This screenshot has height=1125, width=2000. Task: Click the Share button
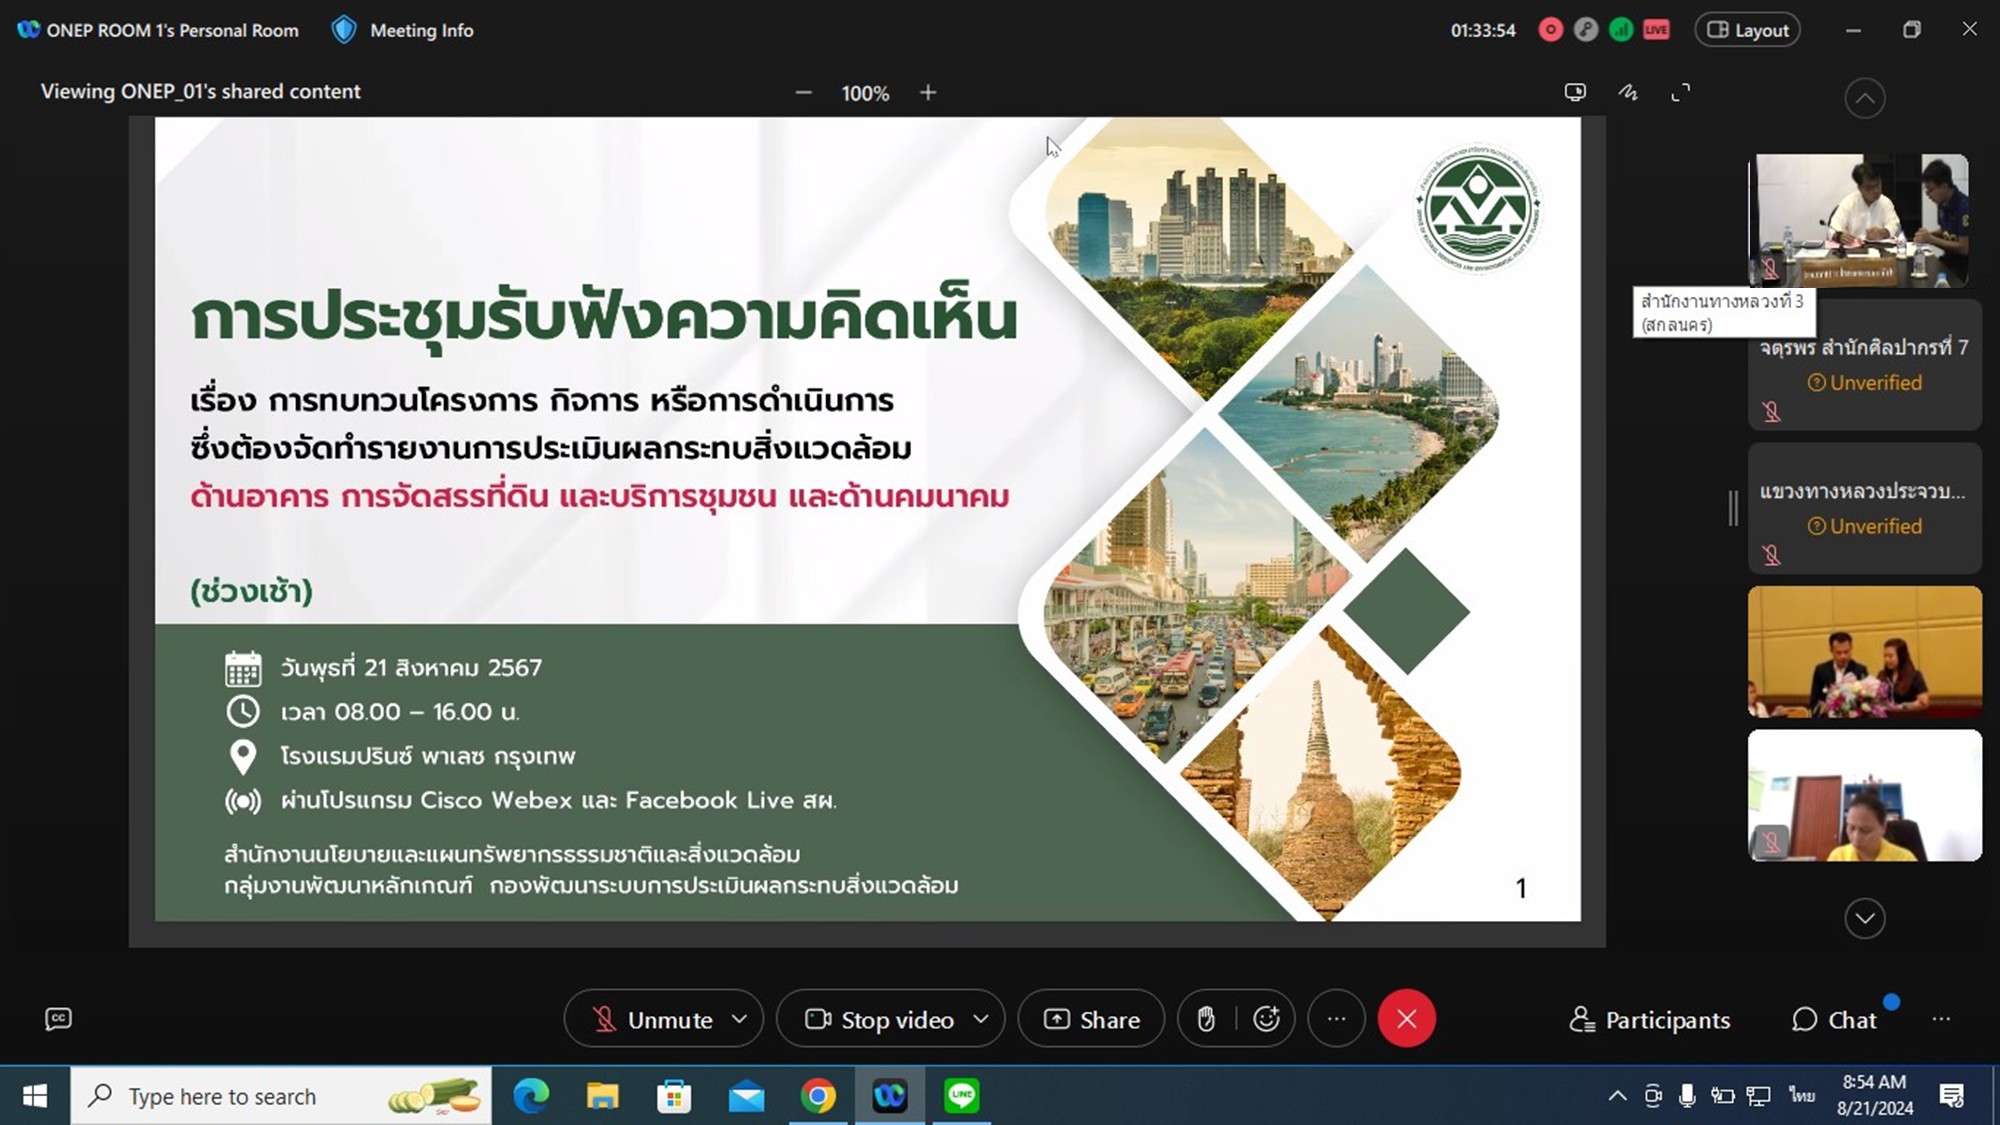click(1091, 1019)
